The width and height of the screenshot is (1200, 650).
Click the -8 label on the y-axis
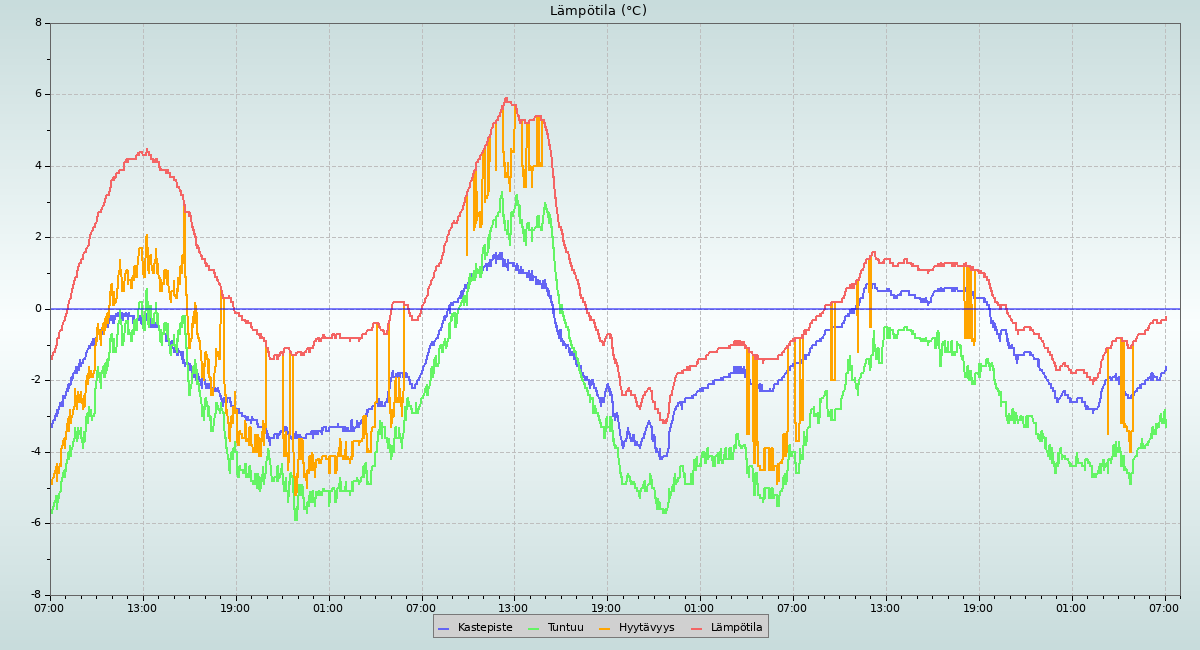[36, 595]
